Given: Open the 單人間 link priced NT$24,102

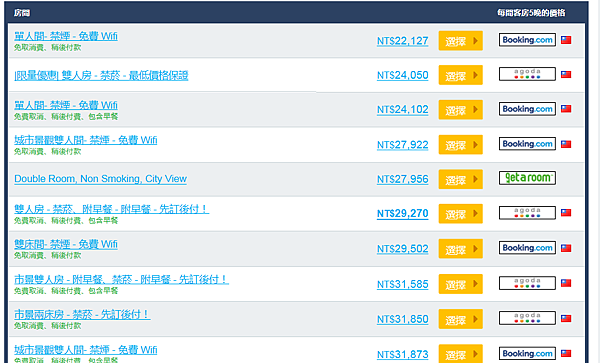Looking at the screenshot, I should [x=66, y=105].
